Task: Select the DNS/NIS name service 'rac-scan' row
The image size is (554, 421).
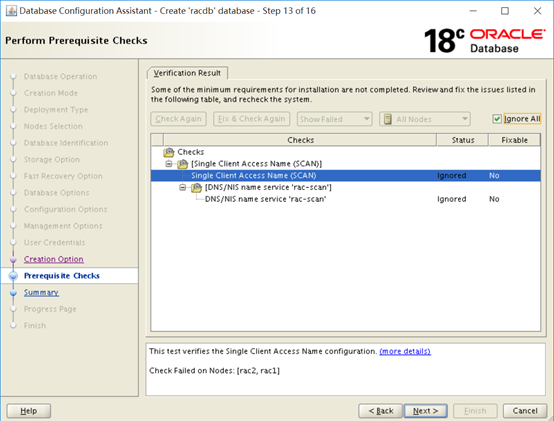Action: pos(346,199)
